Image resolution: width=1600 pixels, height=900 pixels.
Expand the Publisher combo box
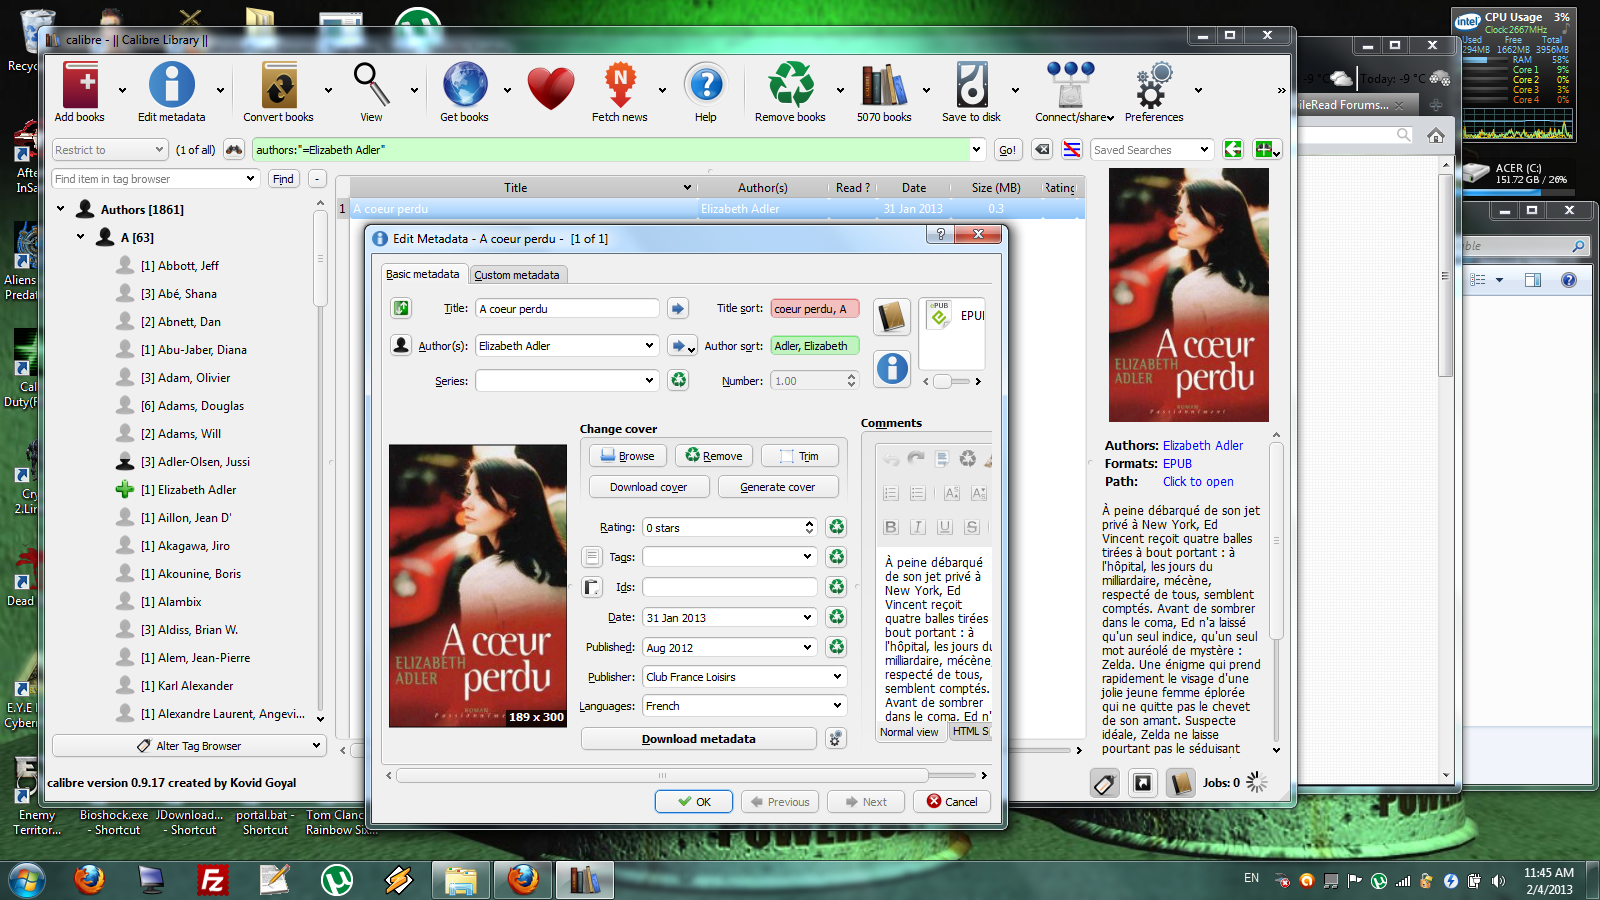click(x=837, y=677)
